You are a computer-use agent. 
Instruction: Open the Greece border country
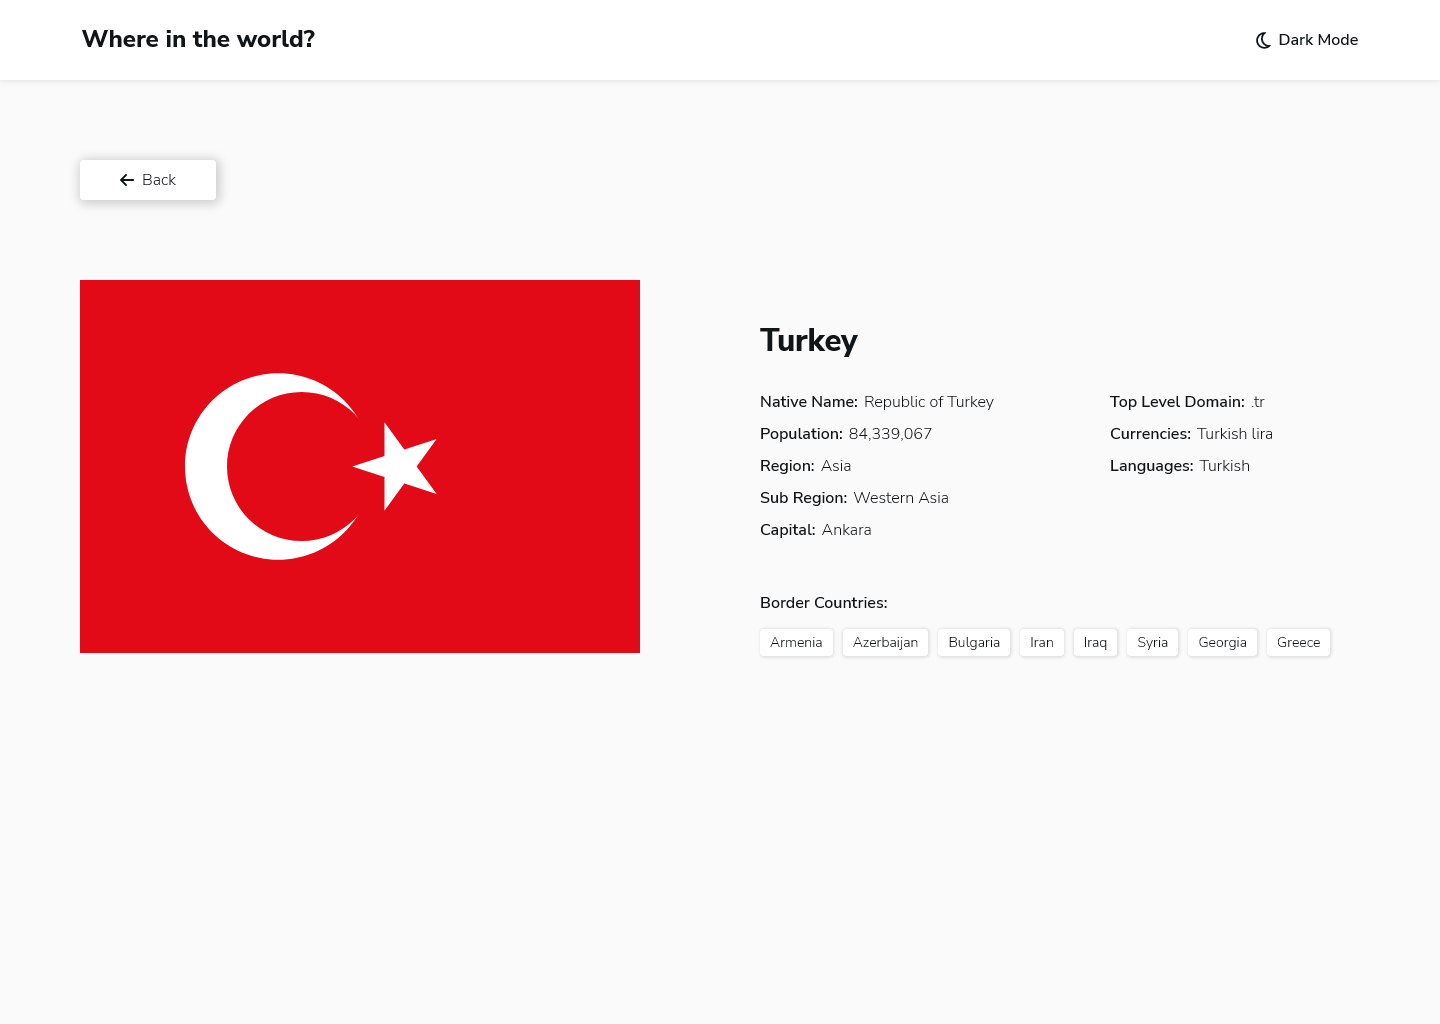[x=1298, y=642]
